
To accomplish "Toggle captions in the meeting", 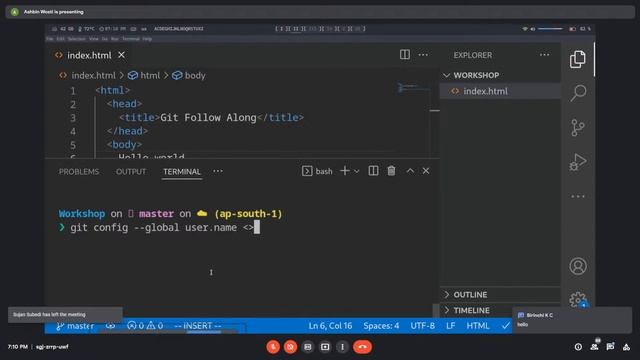I will point(308,347).
